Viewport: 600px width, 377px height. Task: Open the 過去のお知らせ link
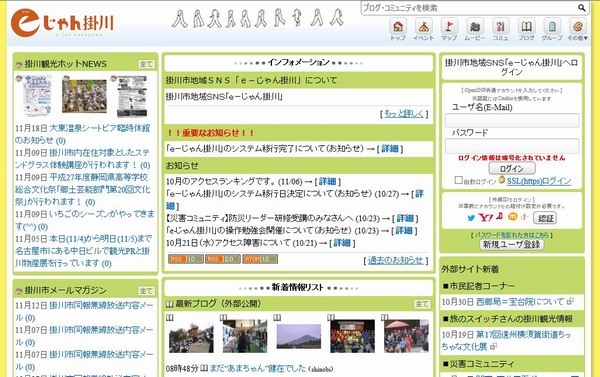pyautogui.click(x=396, y=260)
